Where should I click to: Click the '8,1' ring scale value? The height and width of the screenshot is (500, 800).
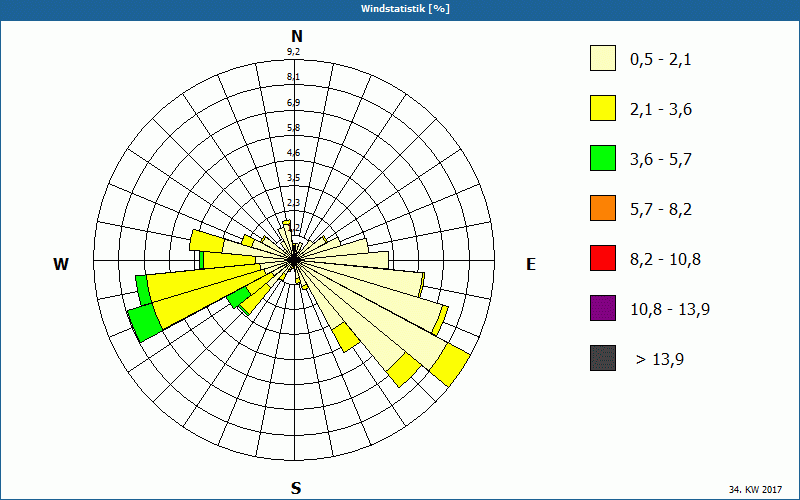pyautogui.click(x=293, y=77)
